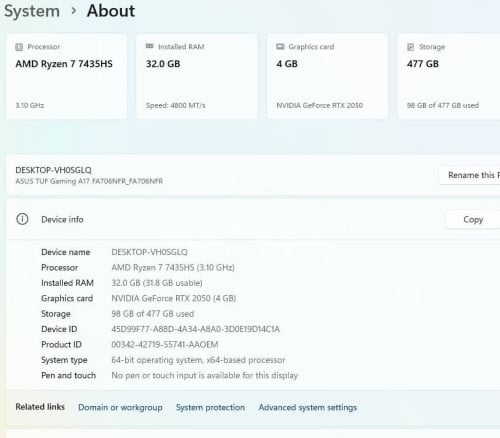Select No pen or touch input text
The height and width of the screenshot is (438, 500).
pos(205,375)
